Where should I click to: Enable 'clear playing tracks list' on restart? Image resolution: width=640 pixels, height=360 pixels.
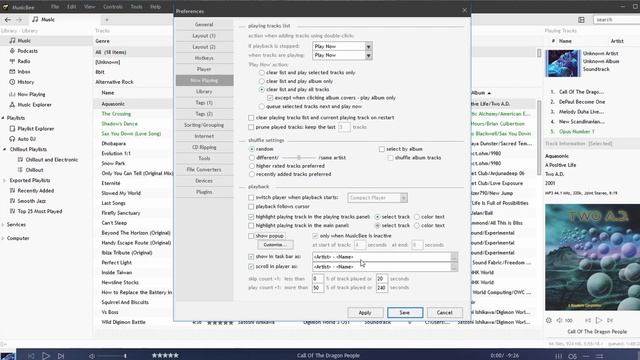pos(251,118)
